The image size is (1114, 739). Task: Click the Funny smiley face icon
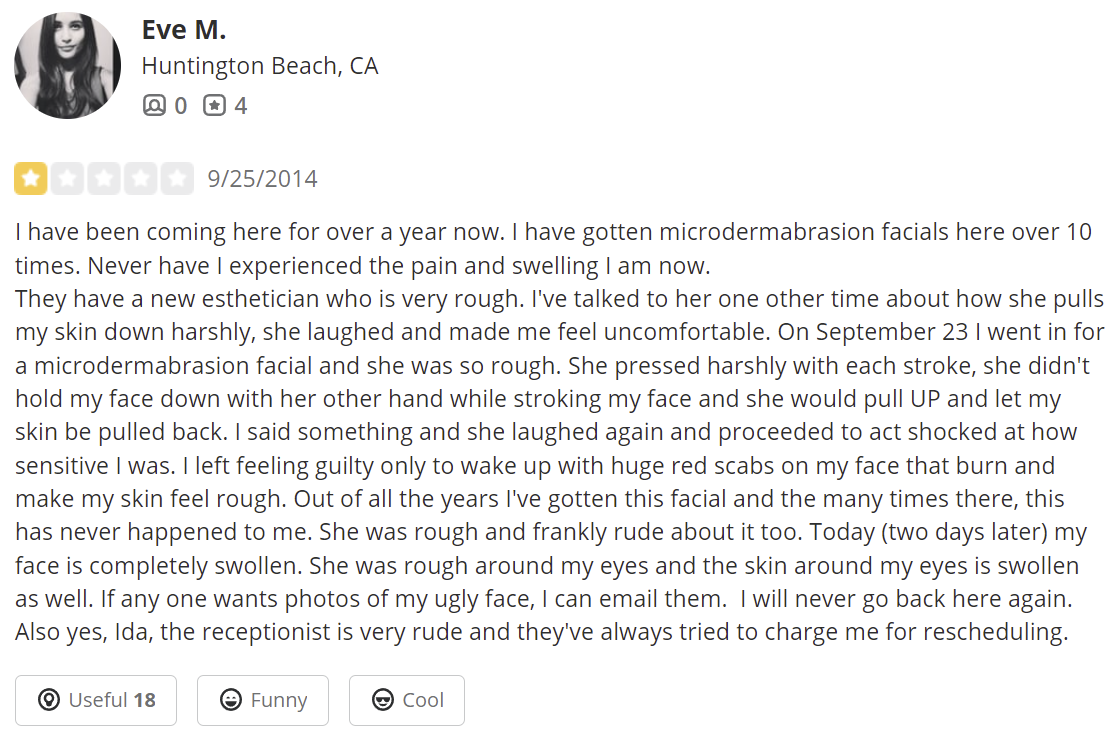[230, 700]
